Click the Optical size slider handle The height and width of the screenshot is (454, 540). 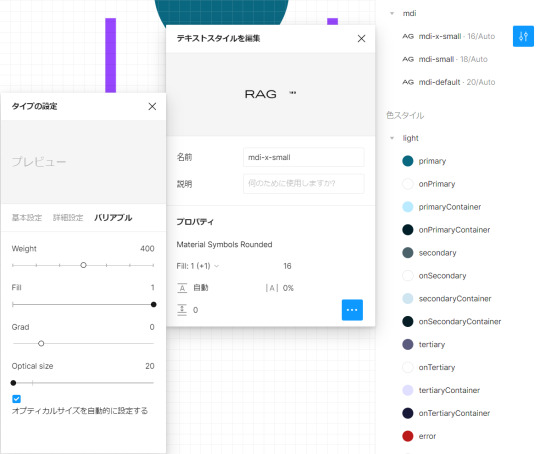pos(13,383)
